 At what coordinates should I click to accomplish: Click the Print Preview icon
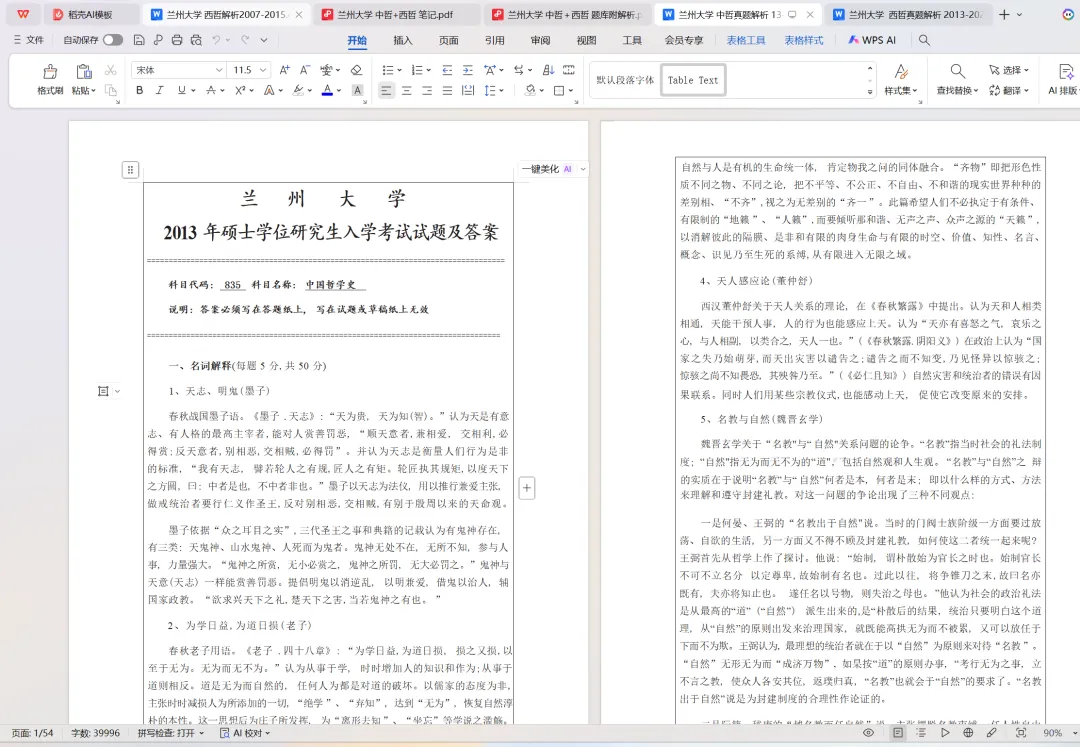pyautogui.click(x=196, y=41)
